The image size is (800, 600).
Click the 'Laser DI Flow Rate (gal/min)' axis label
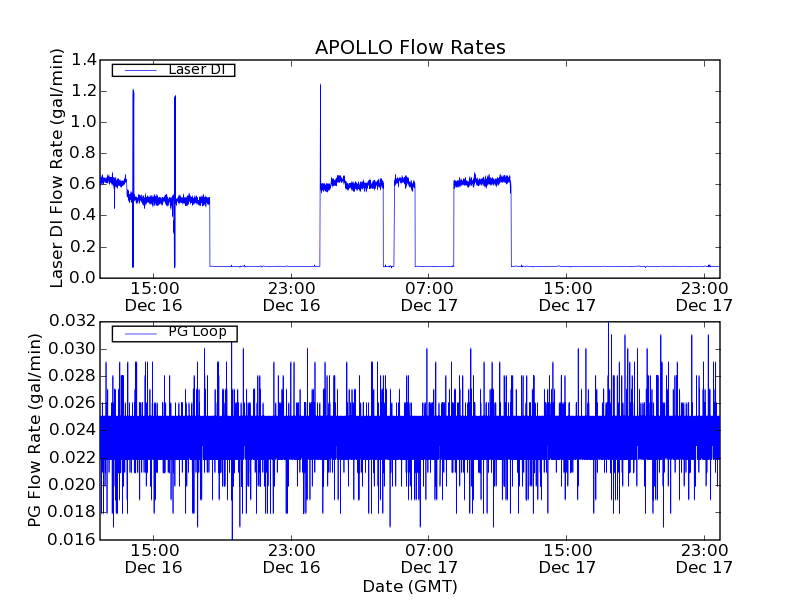tap(57, 168)
